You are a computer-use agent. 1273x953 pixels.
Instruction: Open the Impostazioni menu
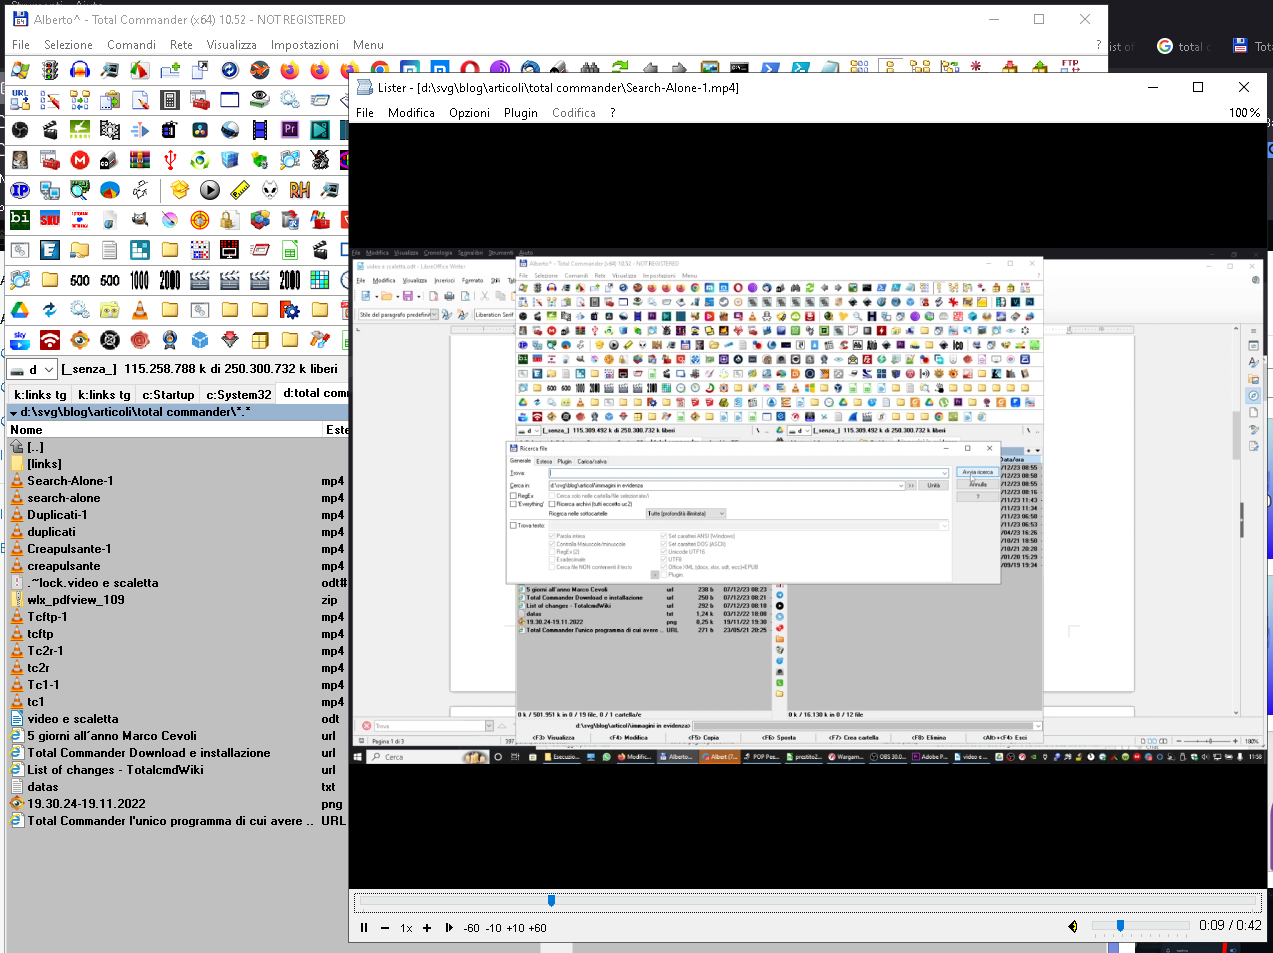point(305,45)
